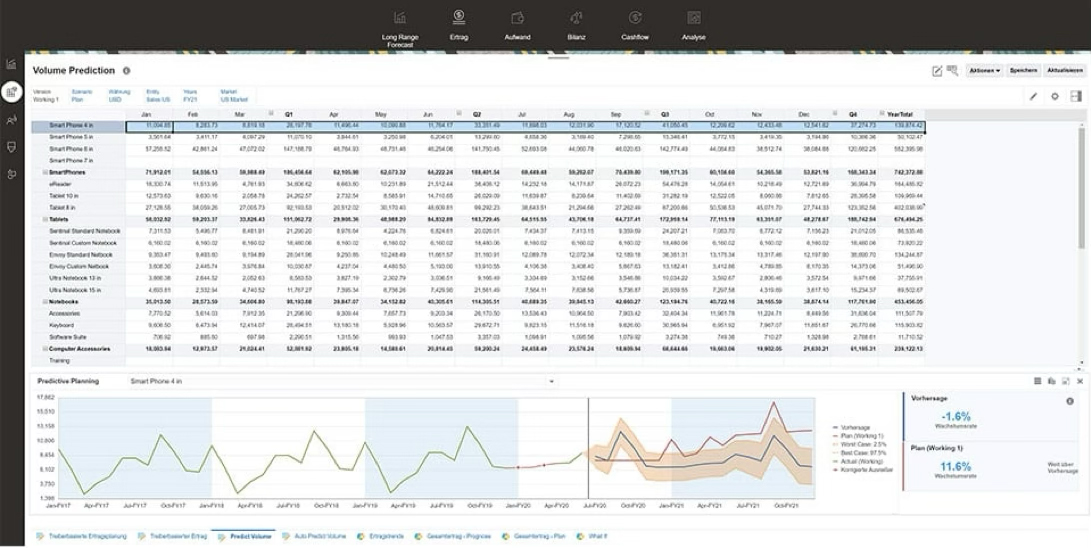Click the Speichern button
This screenshot has width=1092, height=548.
1023,71
